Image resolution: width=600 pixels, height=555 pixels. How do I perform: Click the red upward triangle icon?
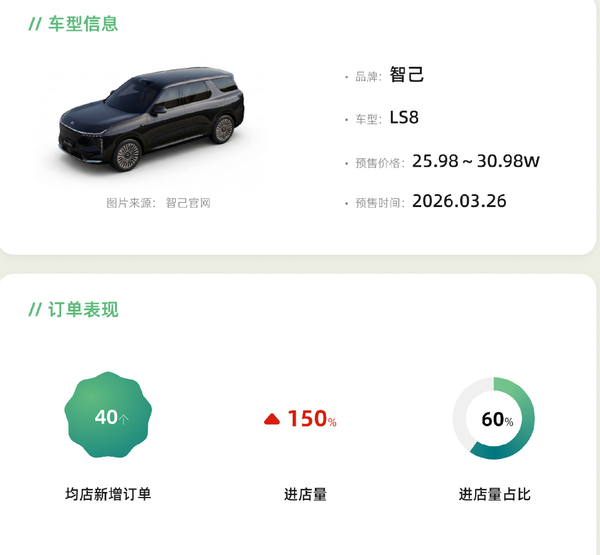click(271, 420)
